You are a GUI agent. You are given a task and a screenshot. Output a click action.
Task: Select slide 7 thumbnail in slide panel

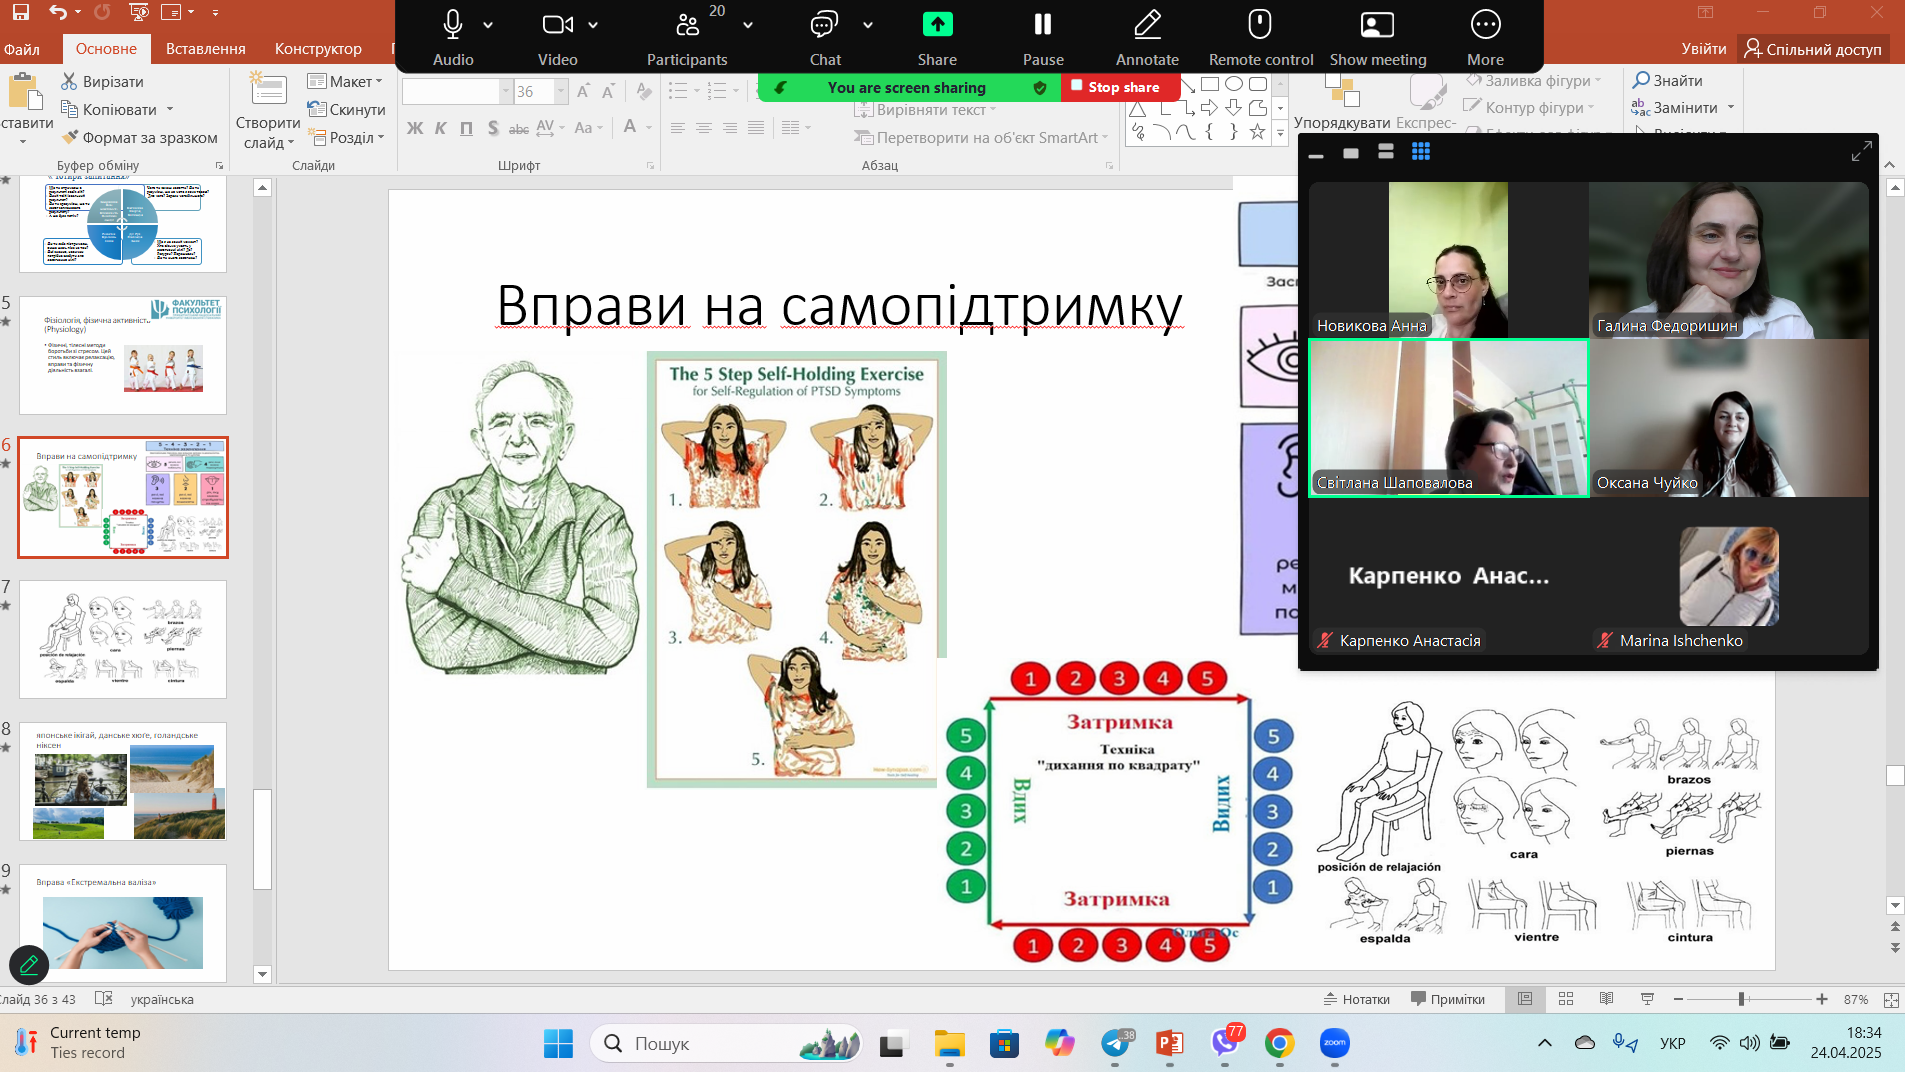(123, 639)
